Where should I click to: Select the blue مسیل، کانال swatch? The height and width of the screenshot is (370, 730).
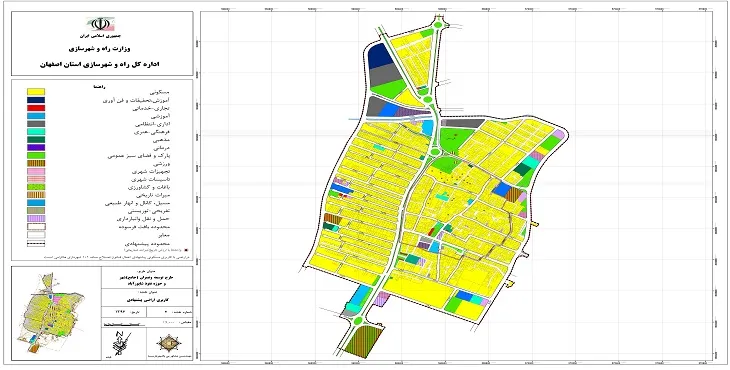tap(36, 202)
